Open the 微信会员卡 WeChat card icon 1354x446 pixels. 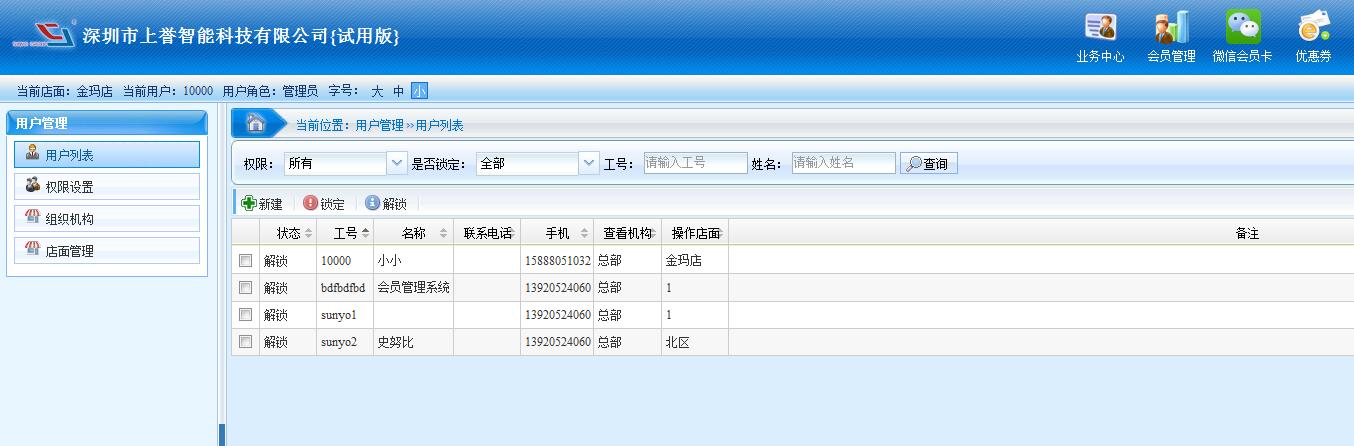[x=1243, y=28]
